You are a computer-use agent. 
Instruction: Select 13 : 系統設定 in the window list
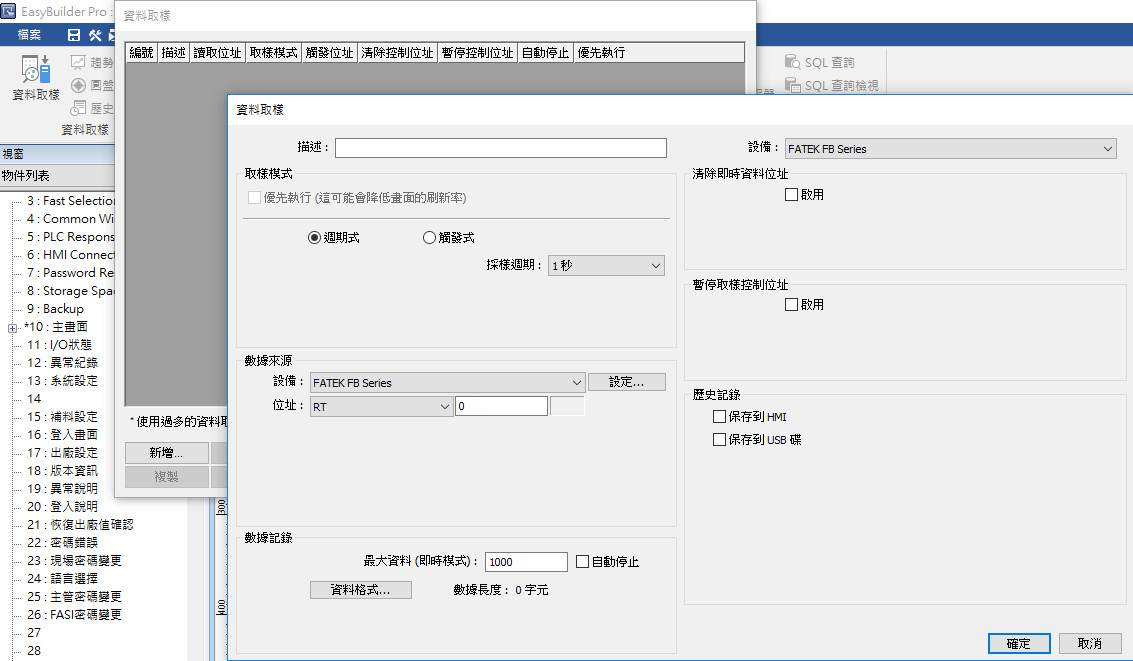pyautogui.click(x=62, y=381)
